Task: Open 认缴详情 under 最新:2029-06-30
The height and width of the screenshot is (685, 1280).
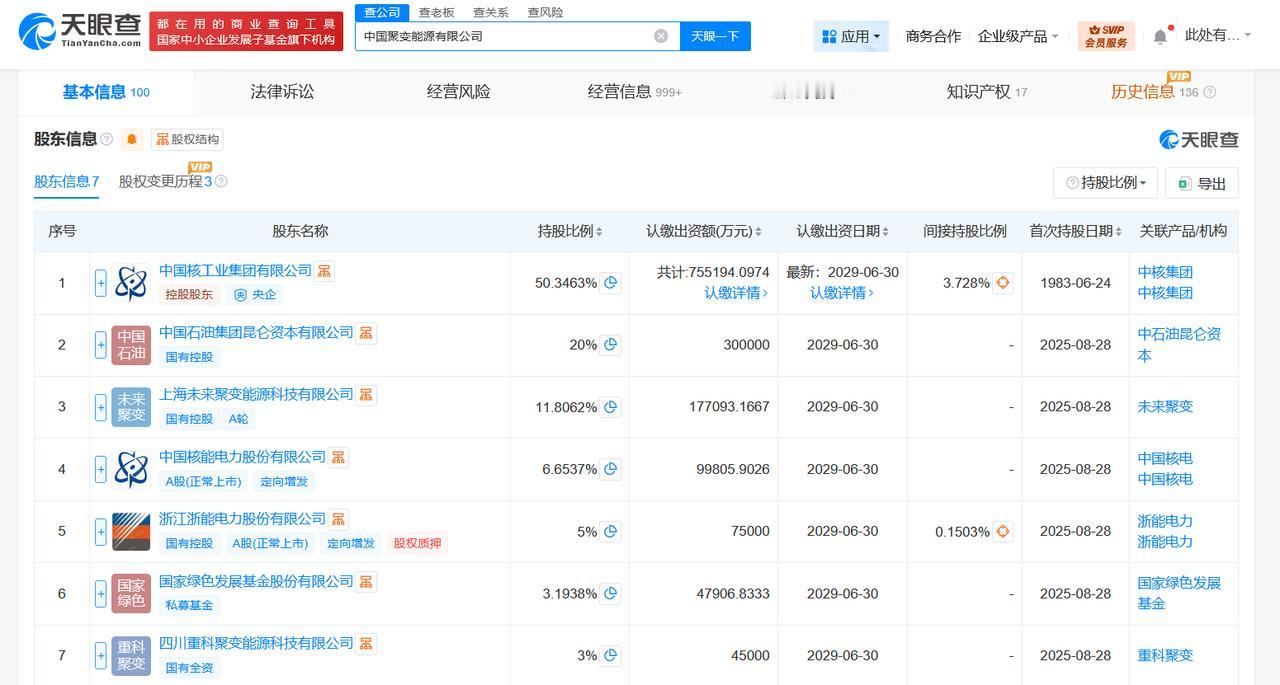Action: point(842,293)
